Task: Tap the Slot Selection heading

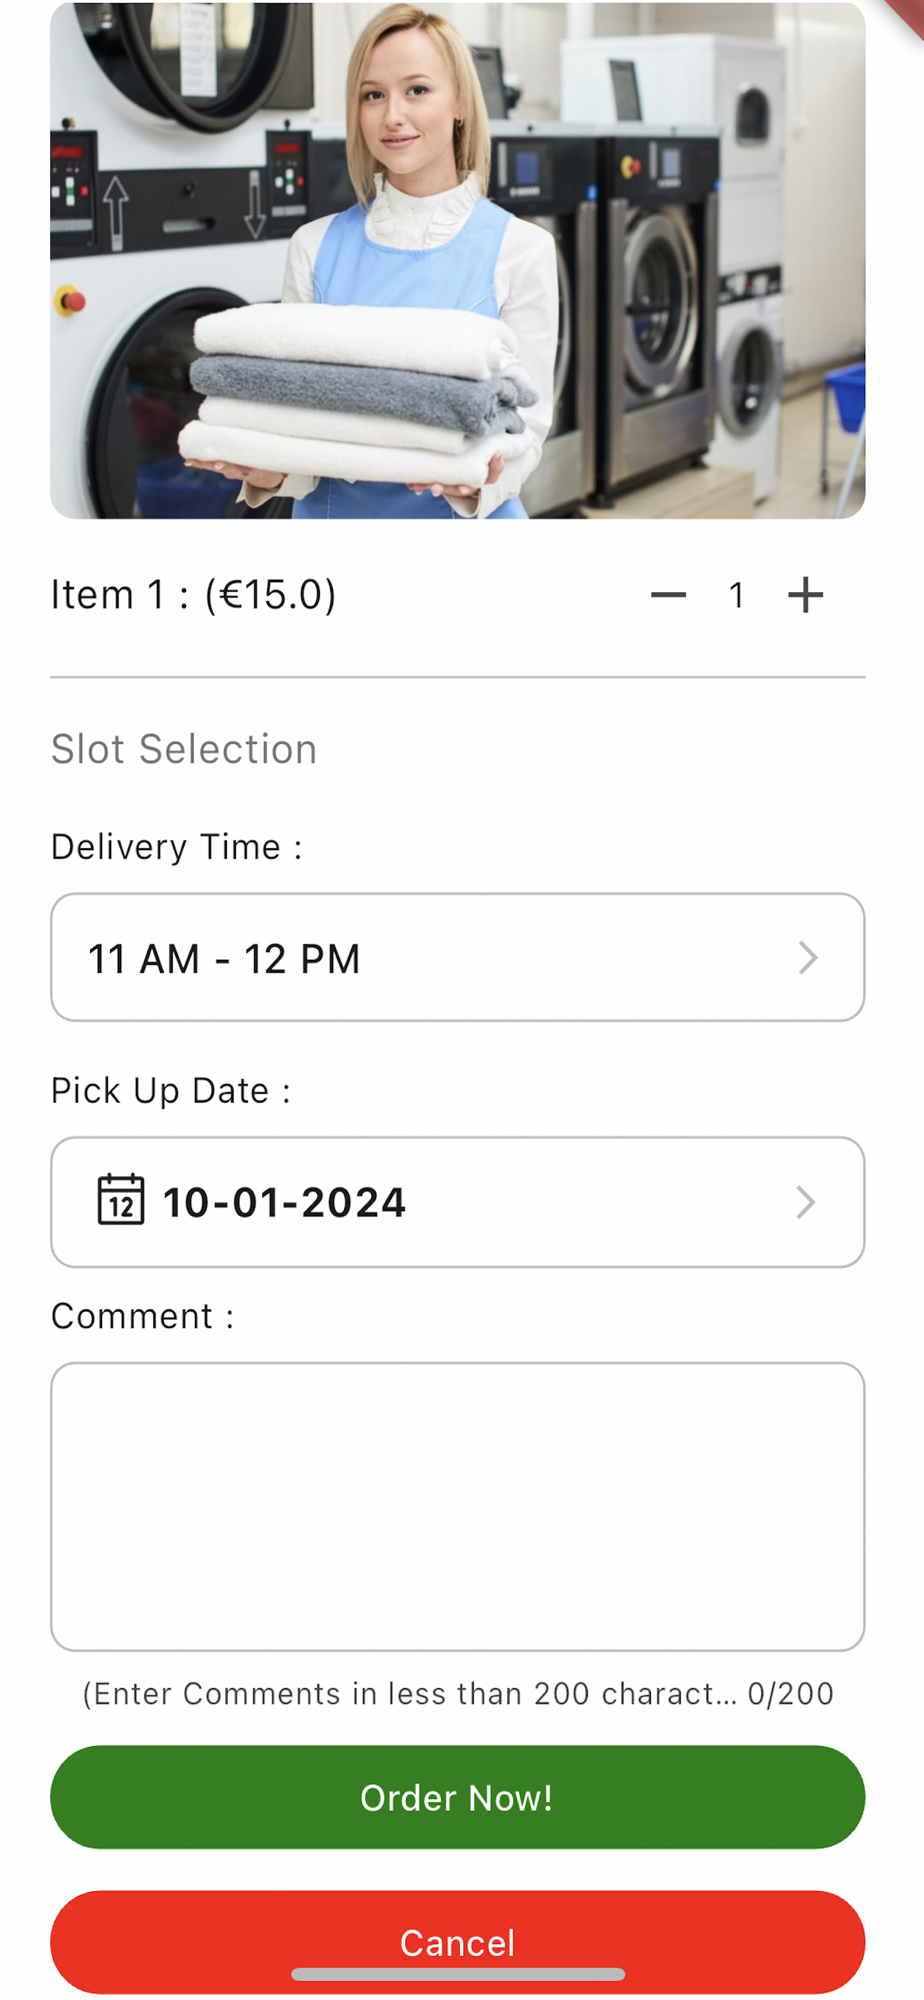Action: (184, 749)
